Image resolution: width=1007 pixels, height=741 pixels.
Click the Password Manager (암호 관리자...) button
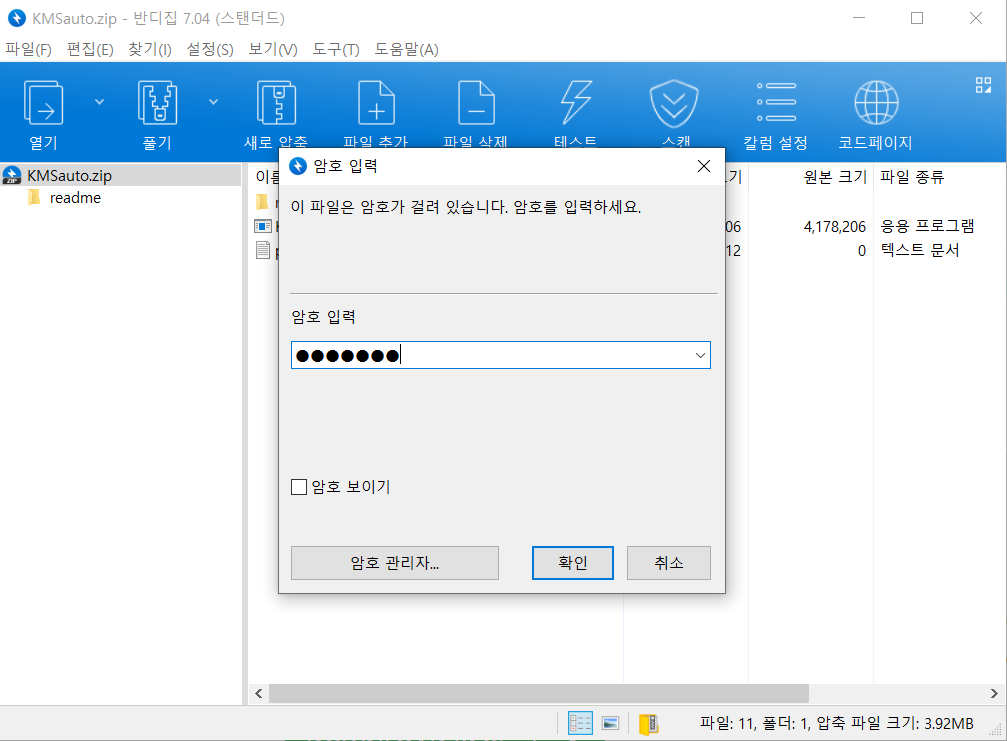click(395, 563)
